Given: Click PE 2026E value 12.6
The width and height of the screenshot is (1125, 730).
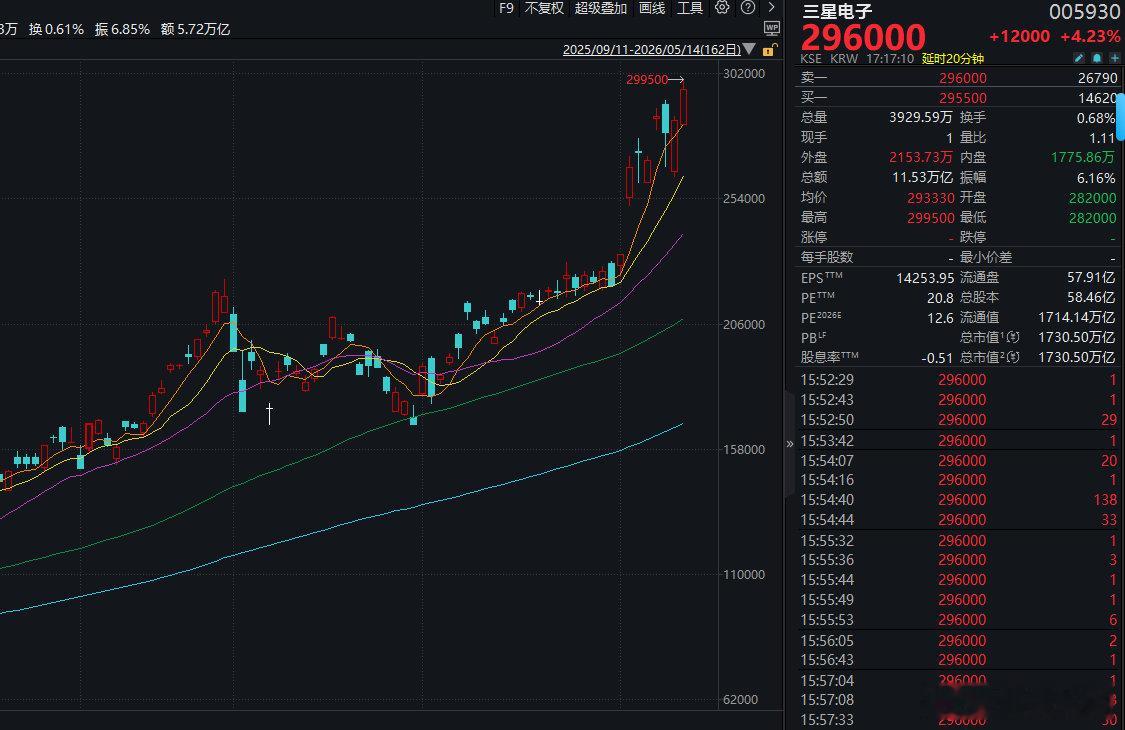Looking at the screenshot, I should 940,317.
